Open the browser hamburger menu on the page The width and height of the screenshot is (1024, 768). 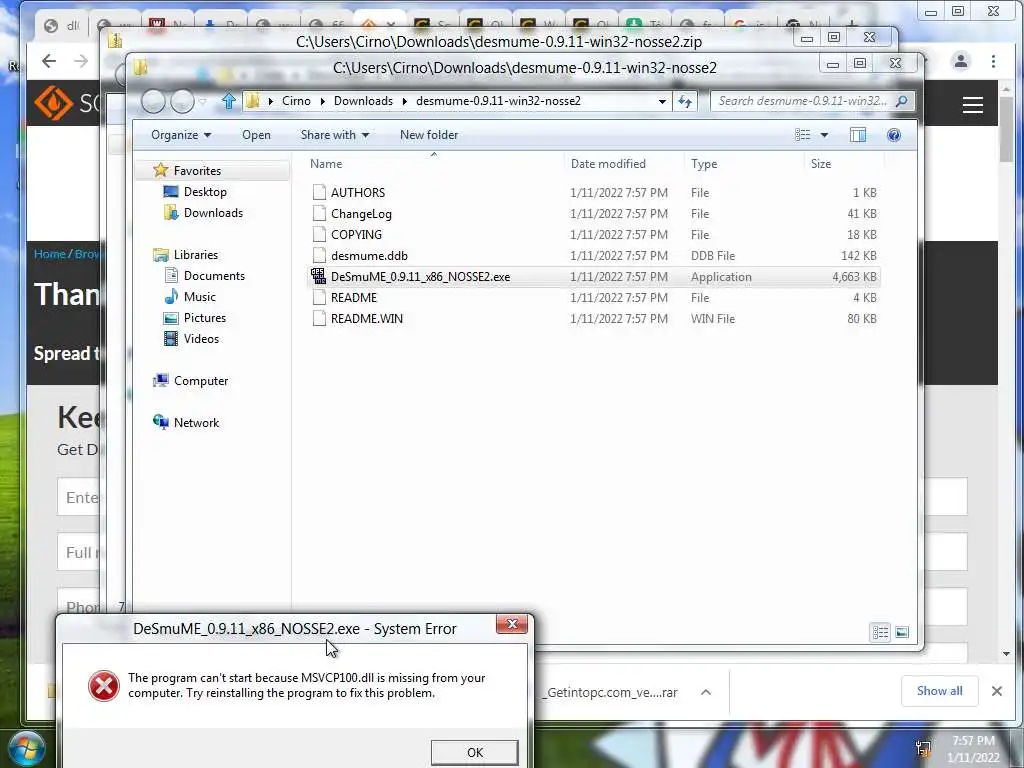972,104
